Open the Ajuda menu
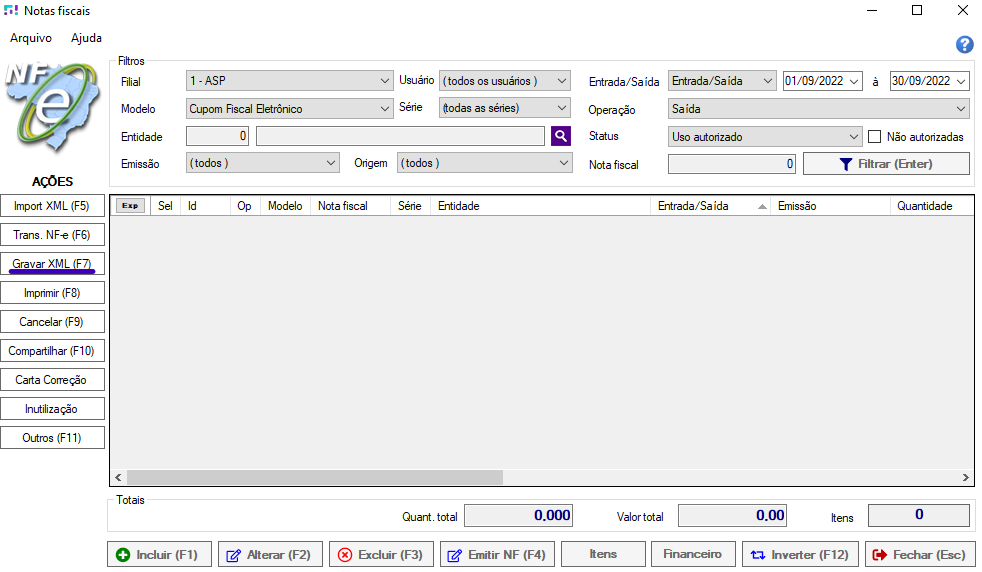 click(86, 38)
